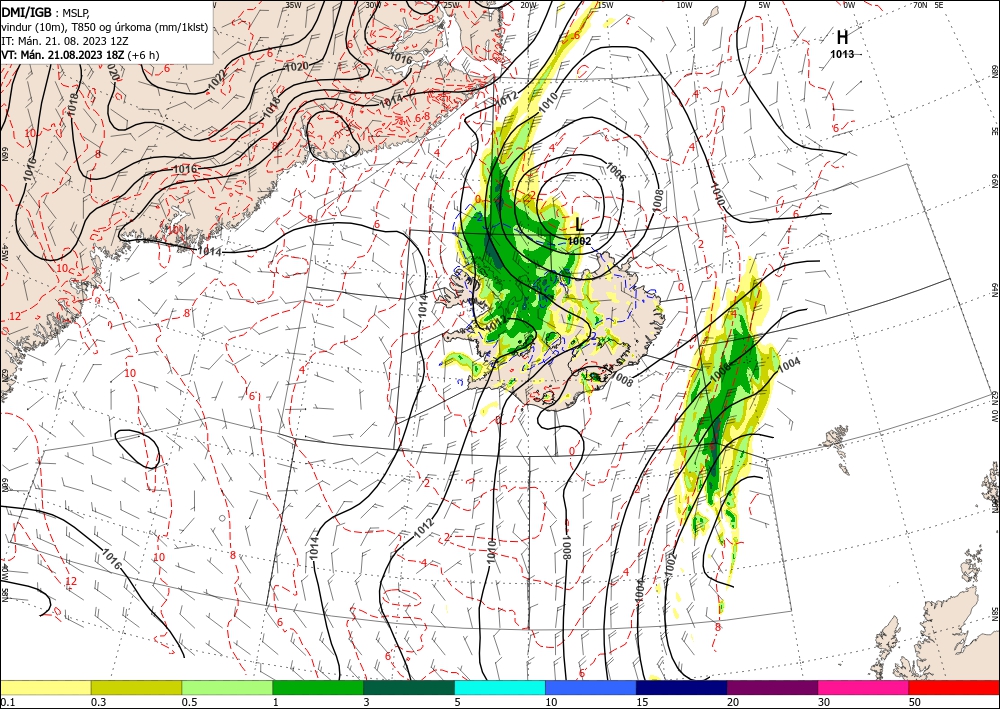The height and width of the screenshot is (709, 1000).
Task: Click the '15' legend scale value
Action: (x=642, y=702)
